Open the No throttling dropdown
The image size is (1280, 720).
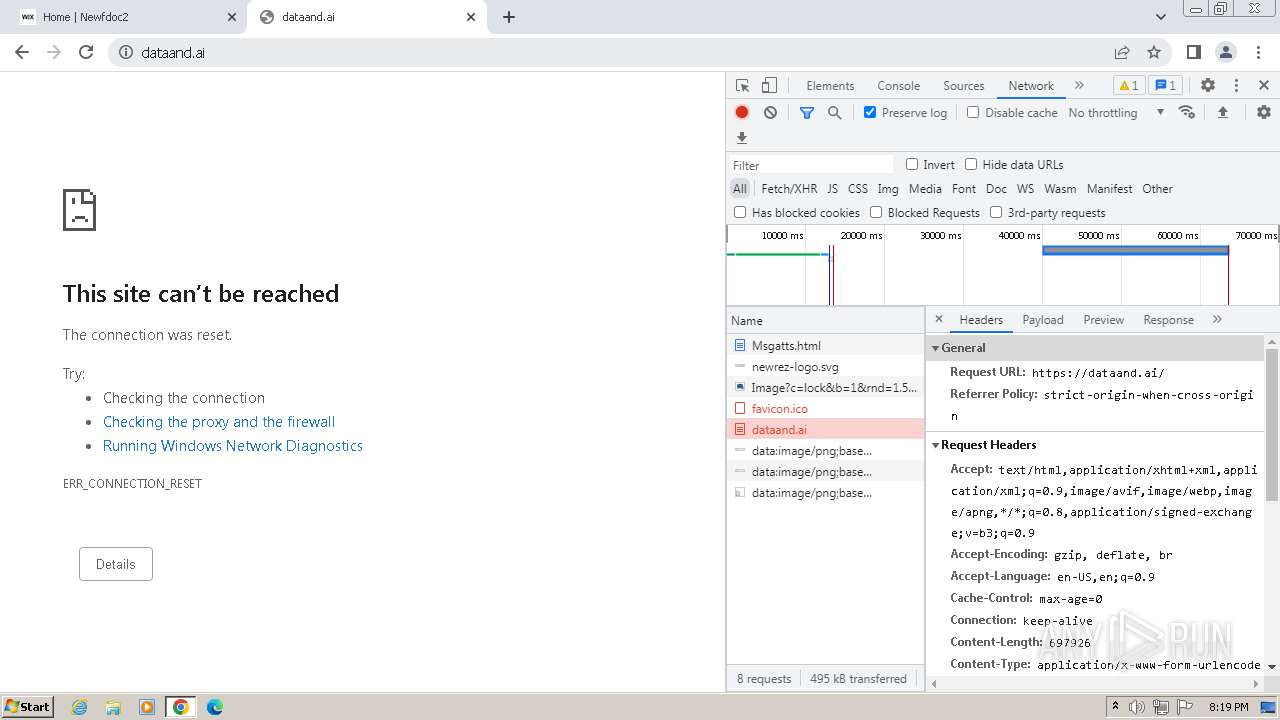pyautogui.click(x=1116, y=112)
